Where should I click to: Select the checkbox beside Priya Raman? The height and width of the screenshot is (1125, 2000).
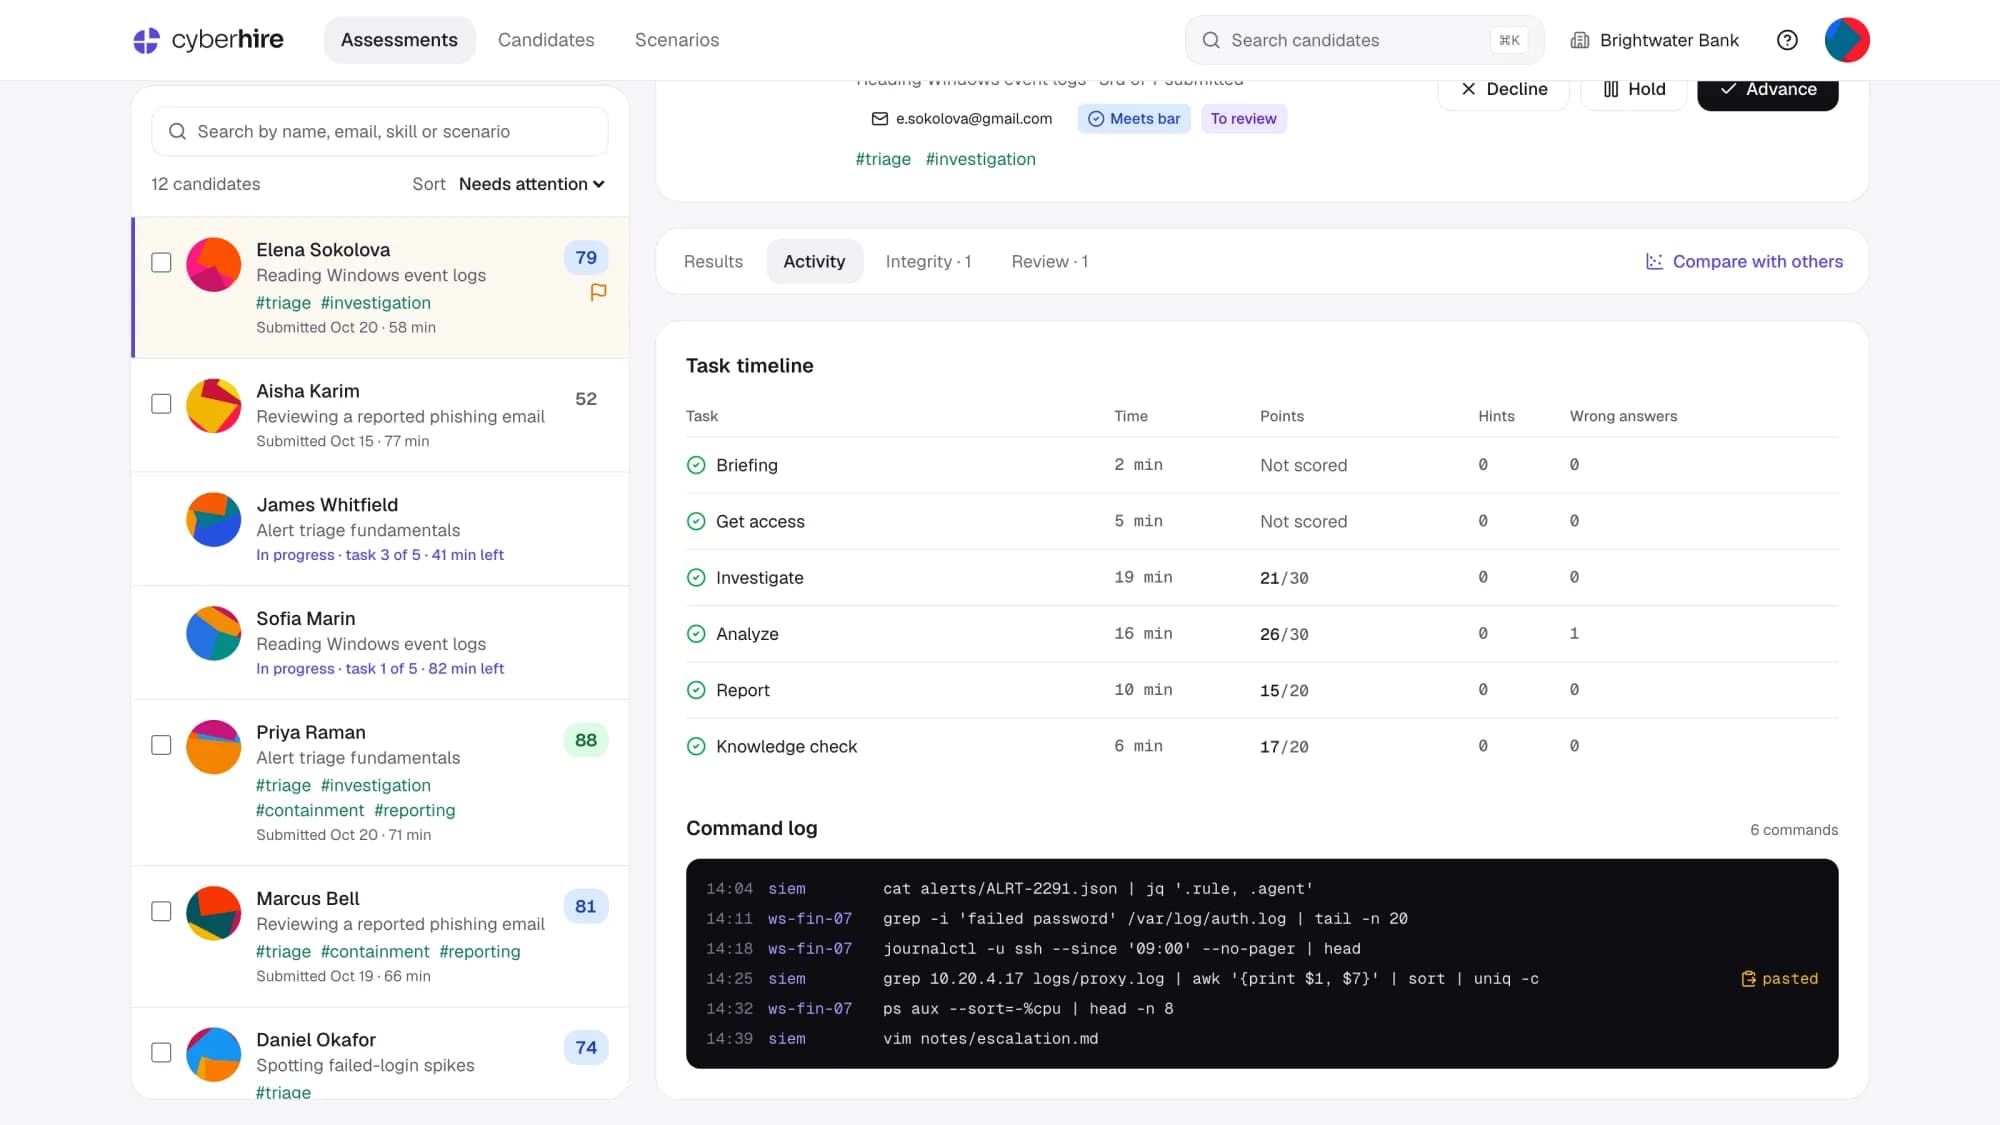point(161,745)
